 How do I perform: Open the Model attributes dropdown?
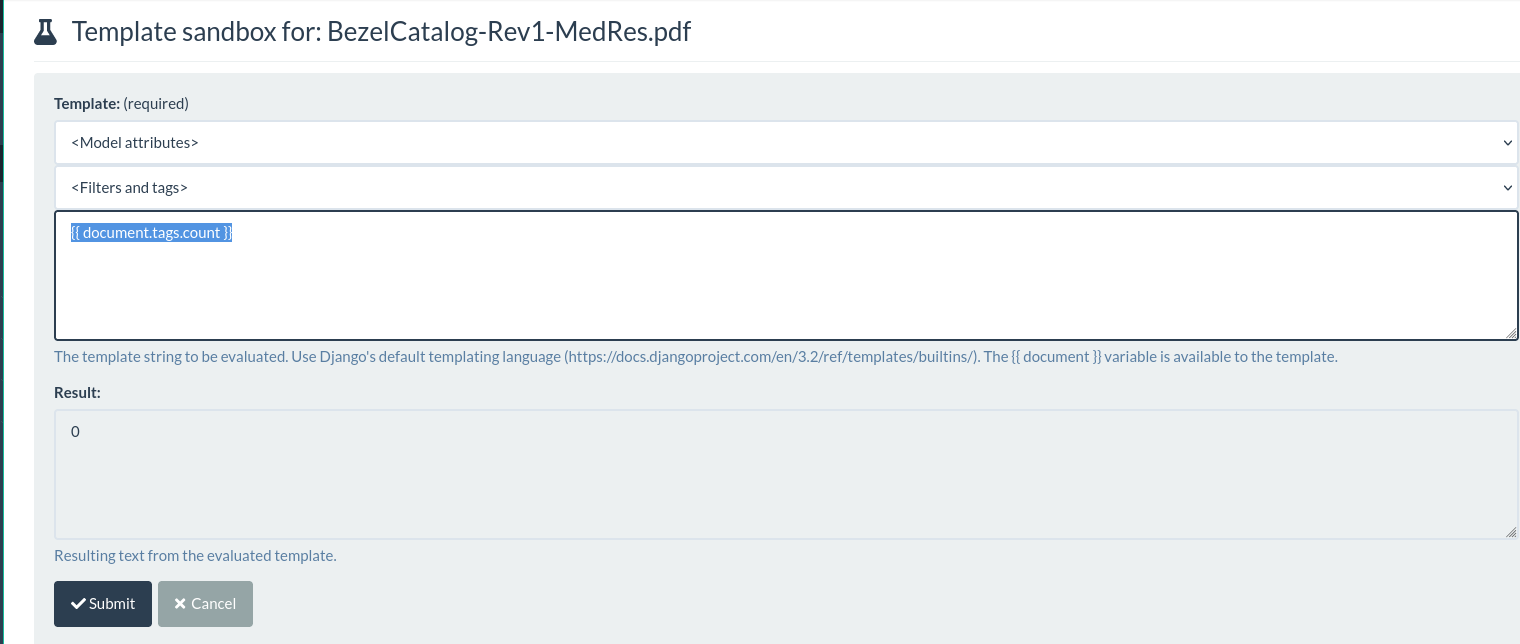click(786, 143)
